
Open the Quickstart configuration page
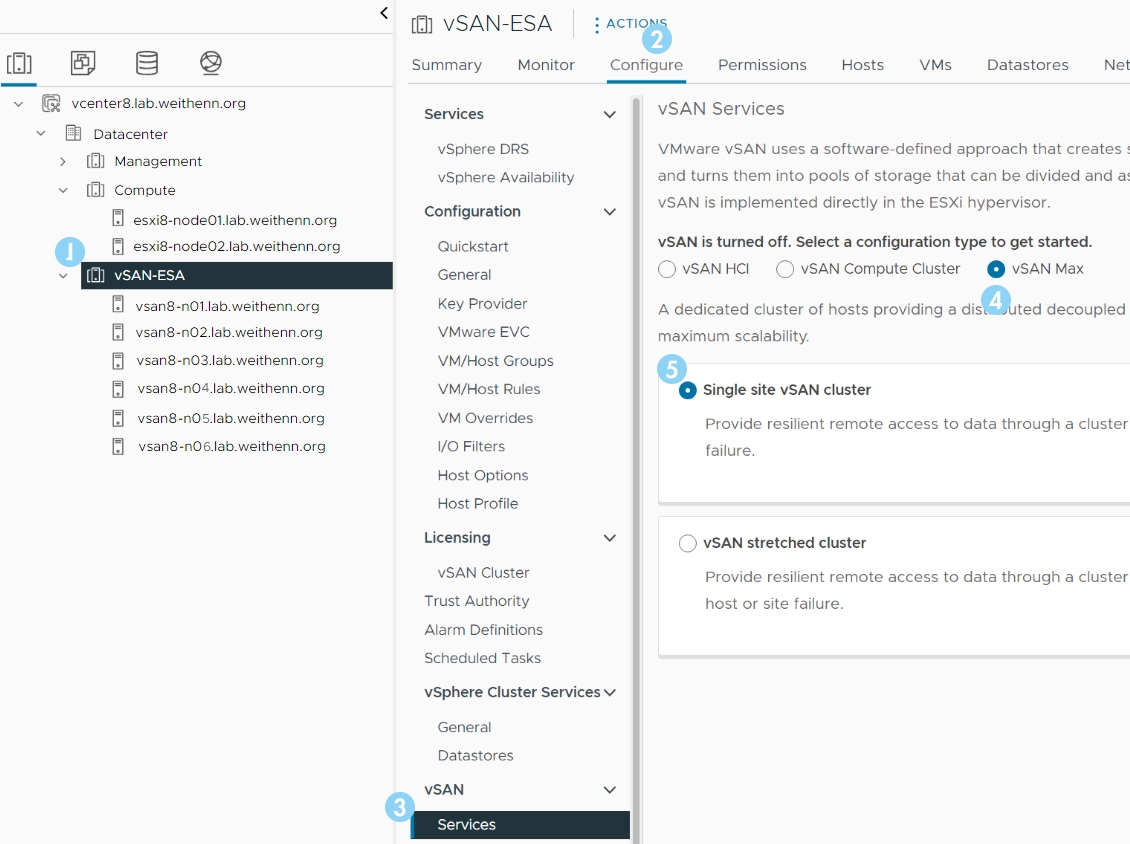click(x=473, y=246)
